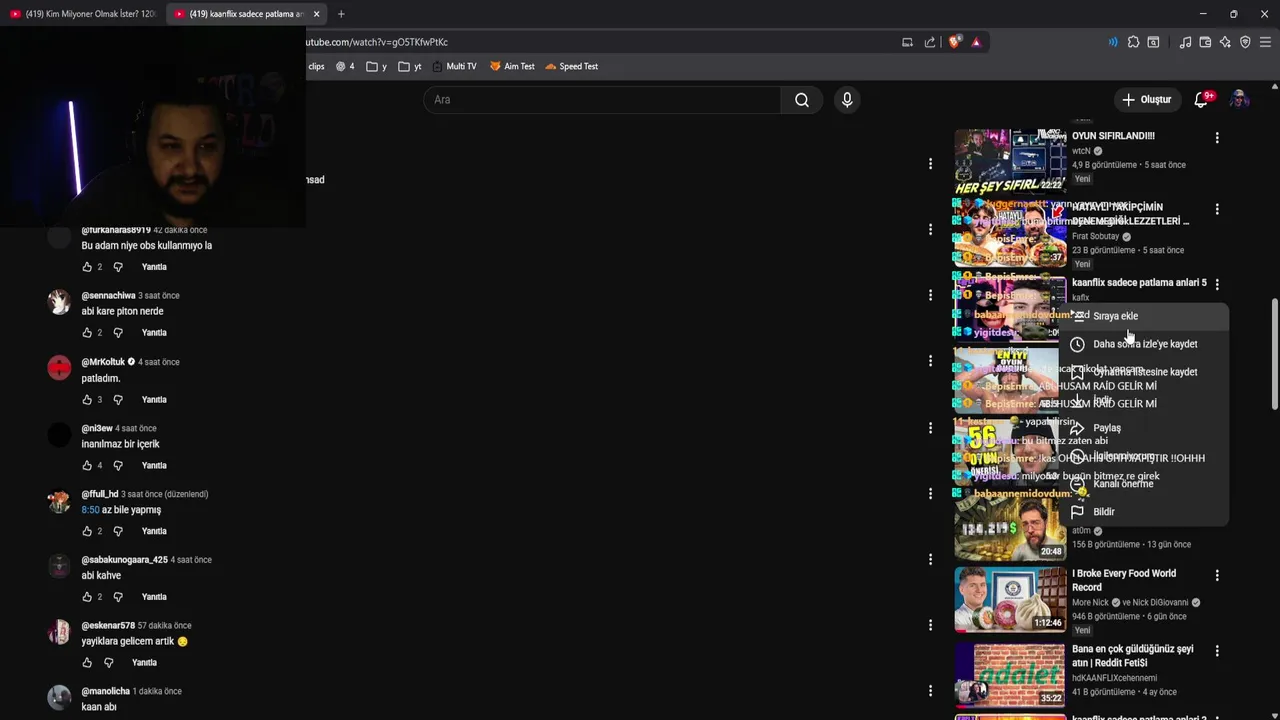Dislike @sennachiwa's comment
Image resolution: width=1280 pixels, height=720 pixels.
118,332
